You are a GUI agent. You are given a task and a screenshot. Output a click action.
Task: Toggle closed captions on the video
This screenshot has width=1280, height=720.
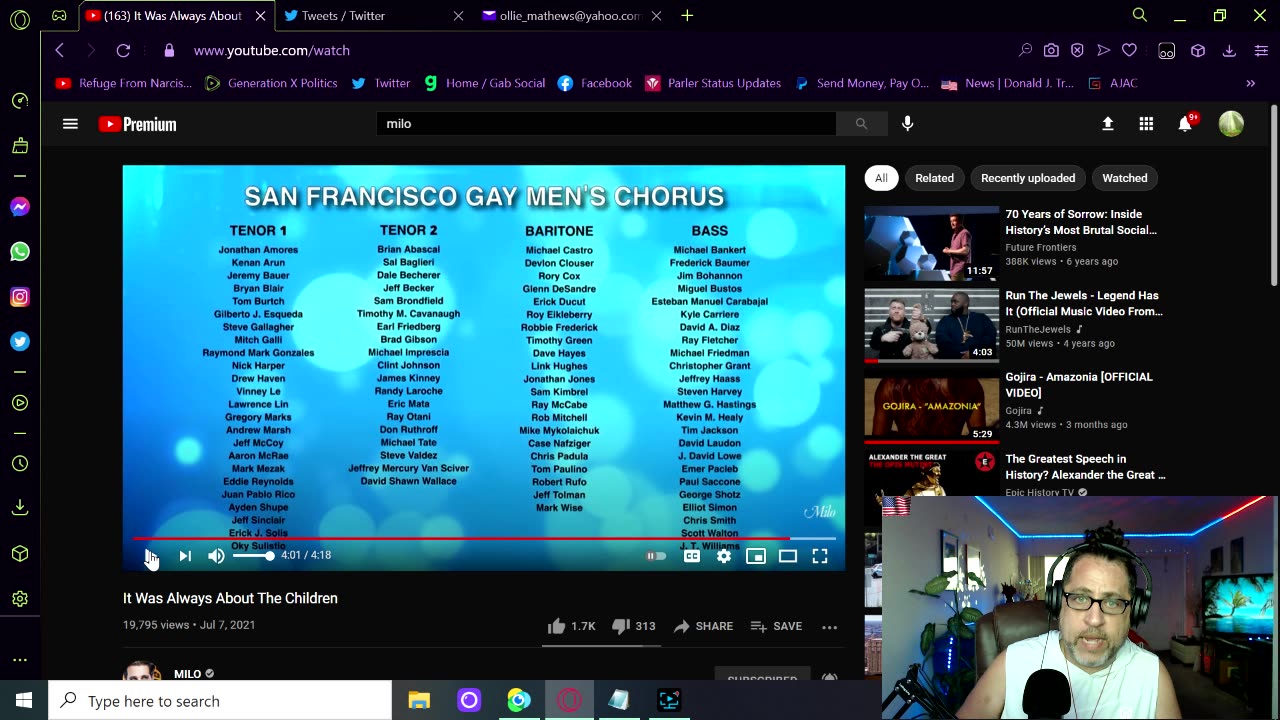(692, 556)
